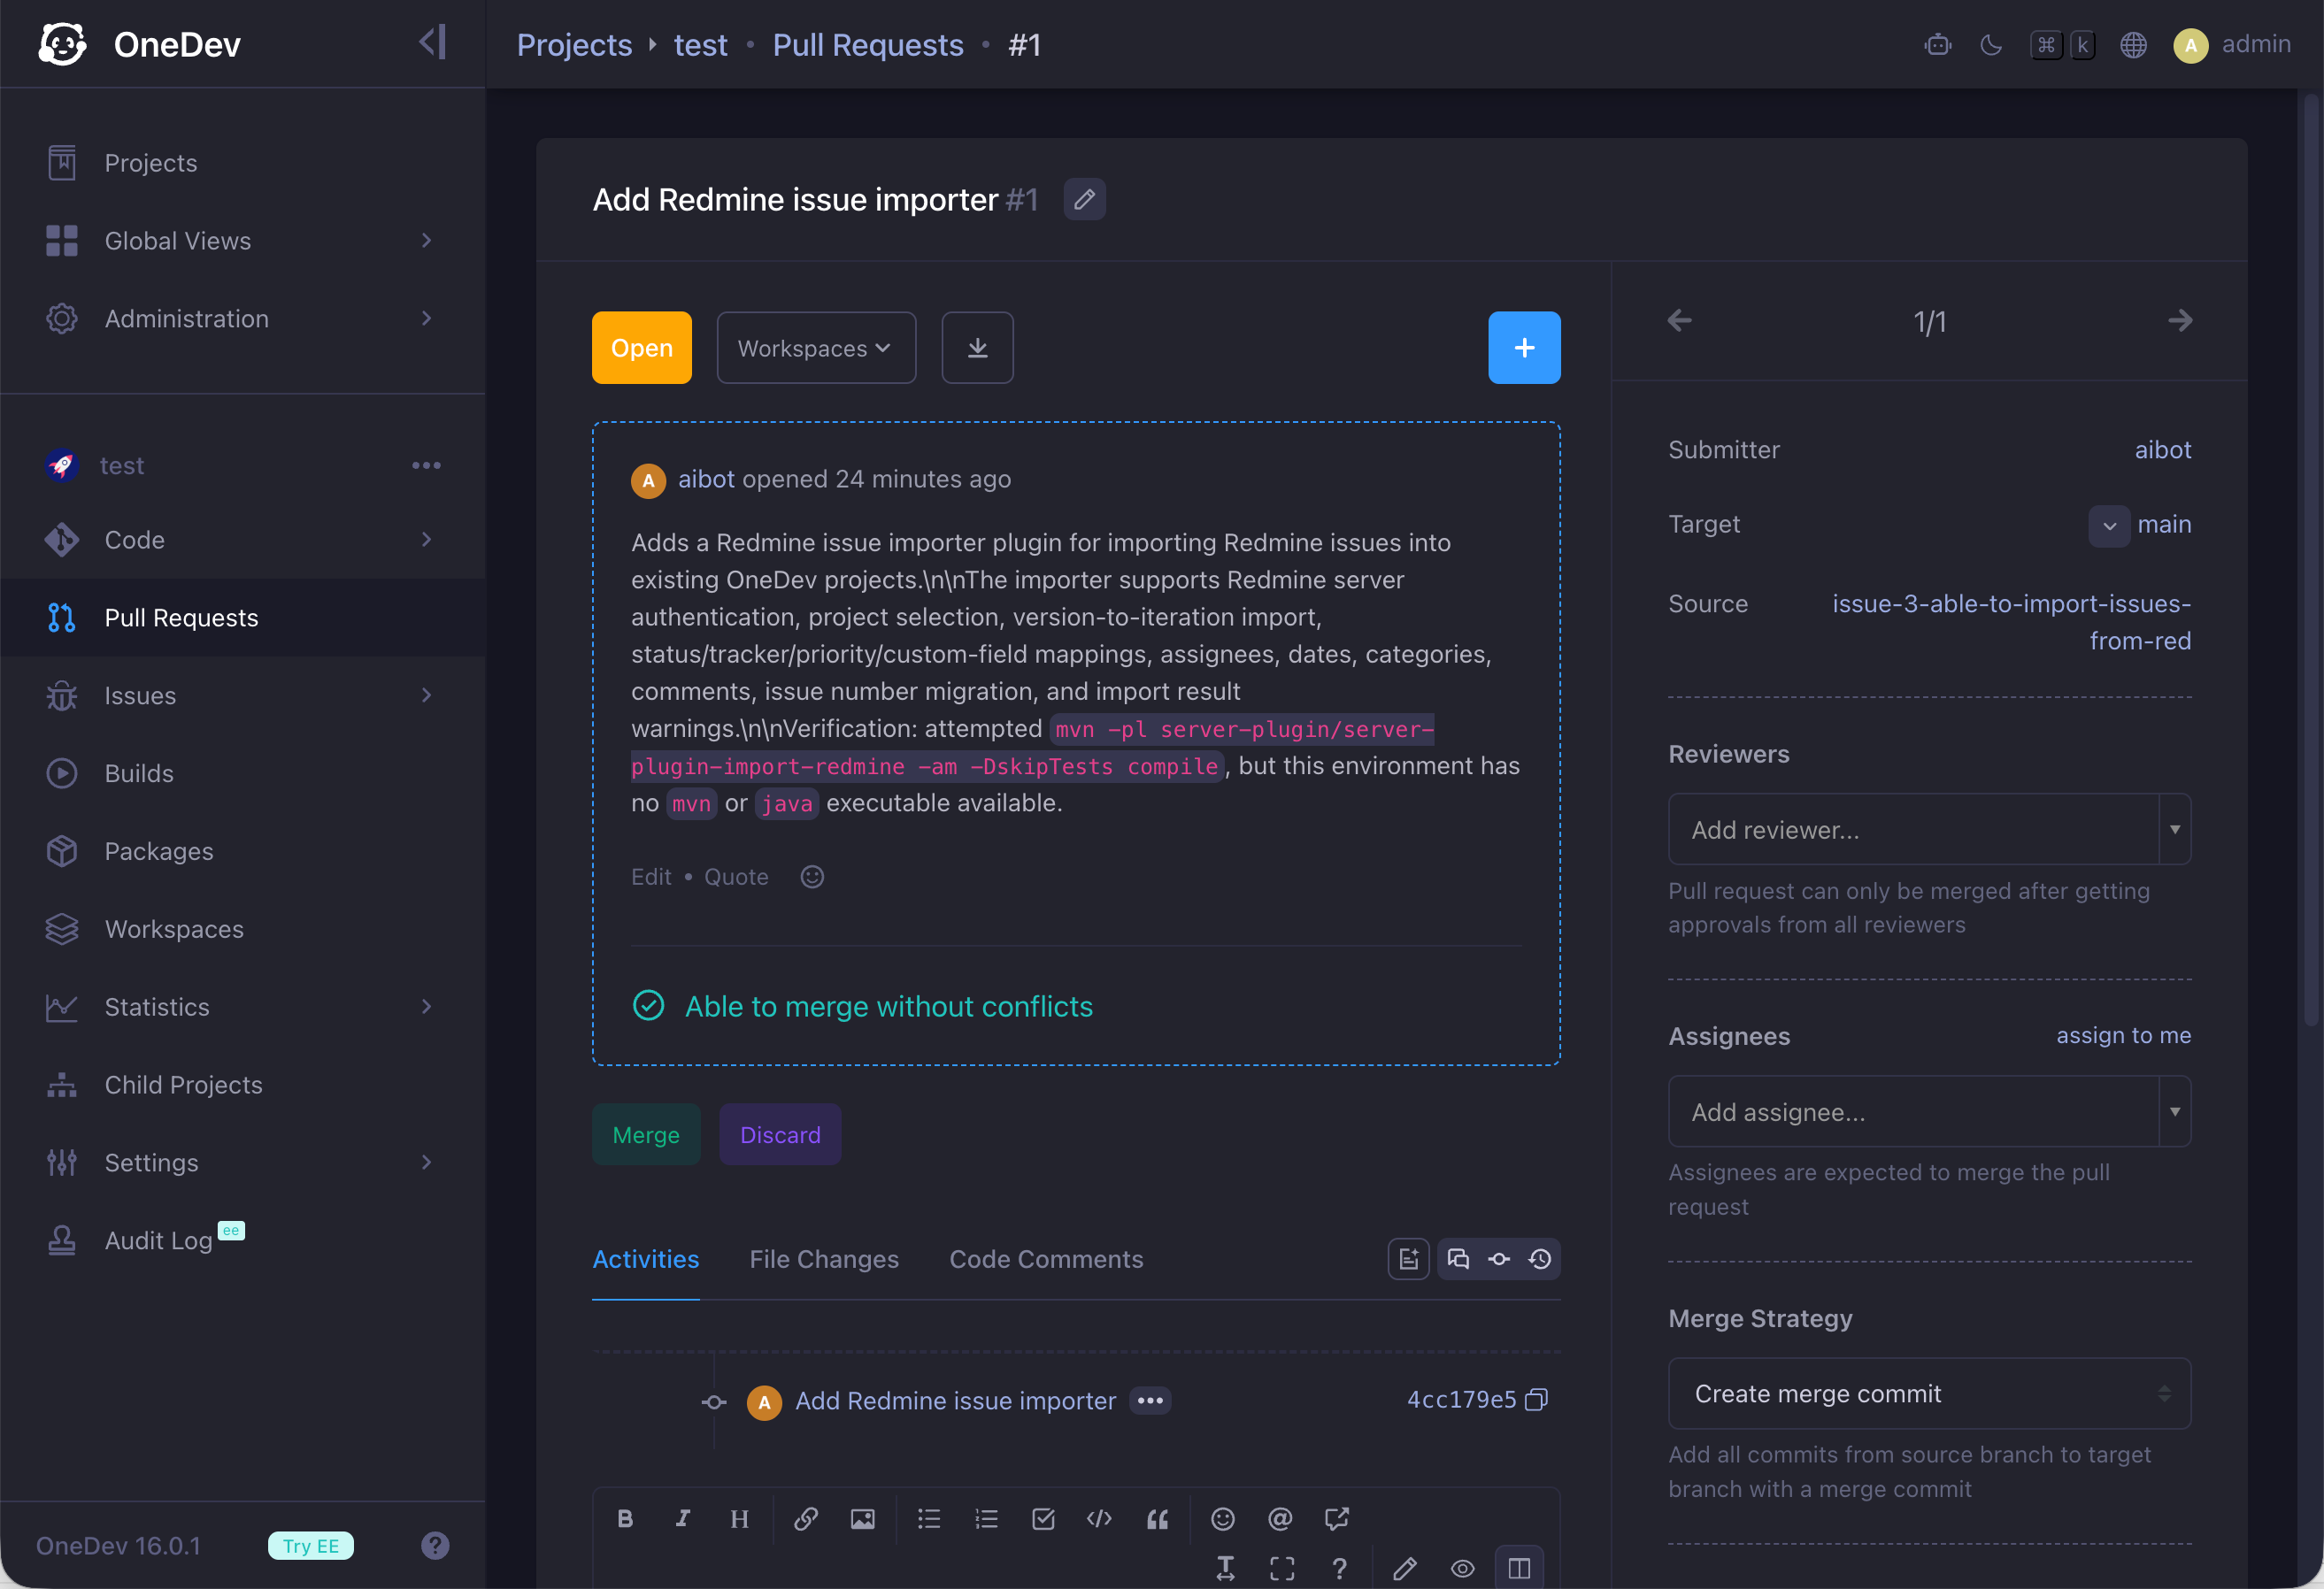Viewport: 2324px width, 1589px height.
Task: Open the target branch dropdown next to main
Action: point(2109,525)
